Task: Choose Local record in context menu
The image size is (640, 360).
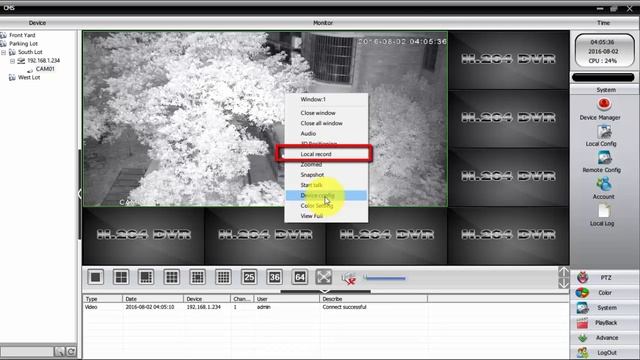Action: point(326,154)
